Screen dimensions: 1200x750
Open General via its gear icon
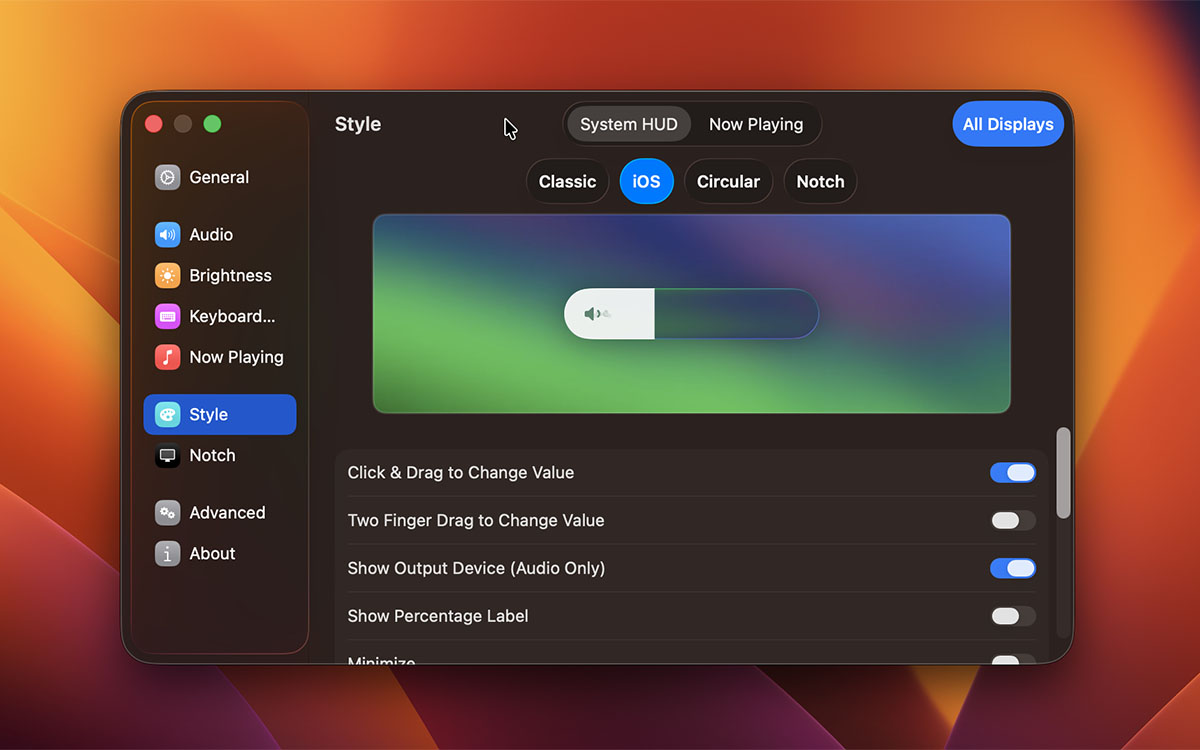167,178
